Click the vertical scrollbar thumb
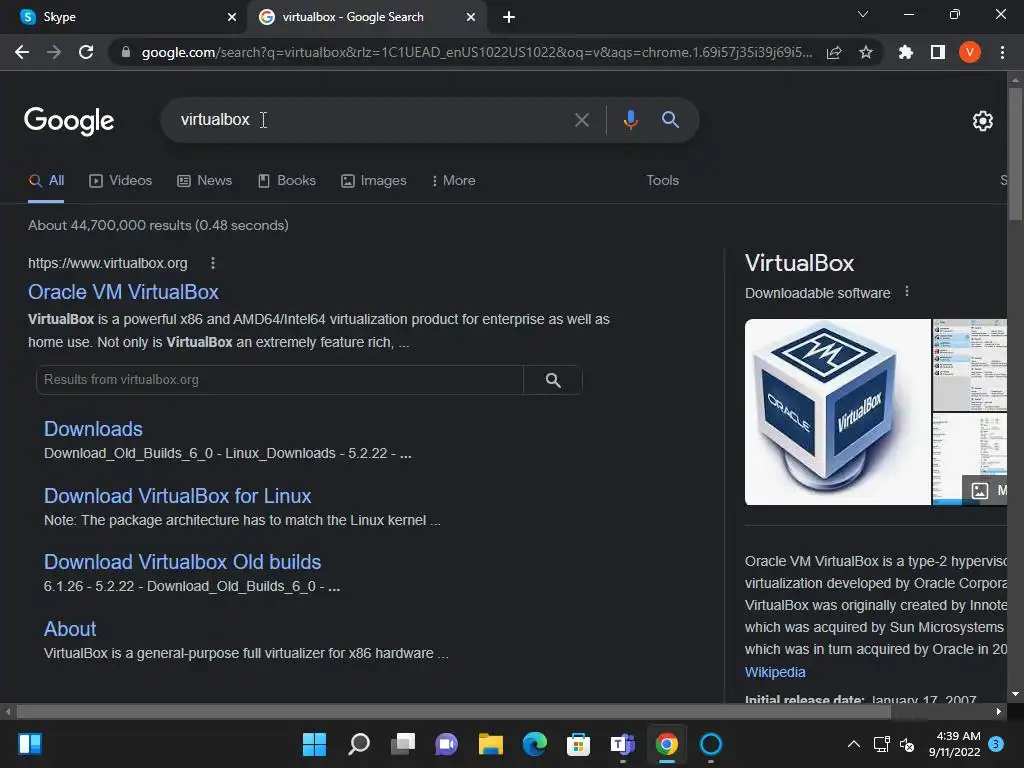This screenshot has width=1024, height=768. (1015, 153)
